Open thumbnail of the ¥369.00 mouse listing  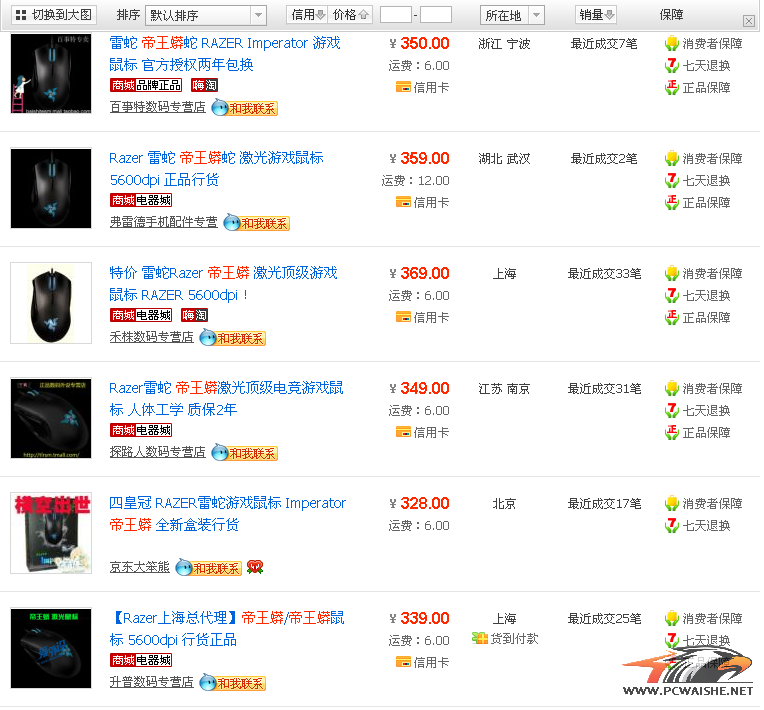coord(51,303)
